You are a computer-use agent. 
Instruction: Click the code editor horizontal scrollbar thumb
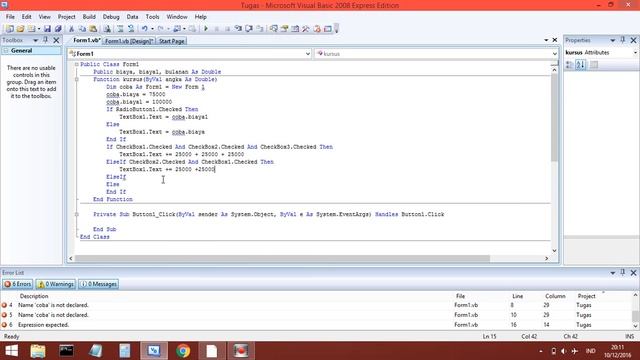[282, 258]
